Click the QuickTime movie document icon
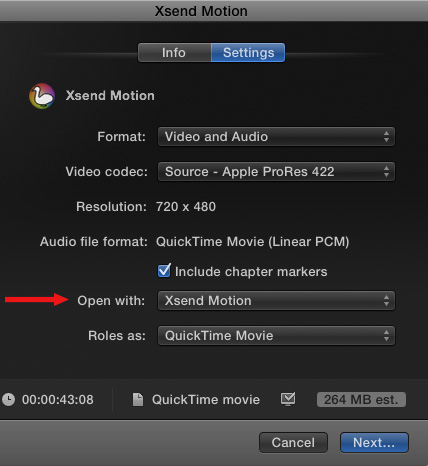The image size is (428, 466). (138, 399)
